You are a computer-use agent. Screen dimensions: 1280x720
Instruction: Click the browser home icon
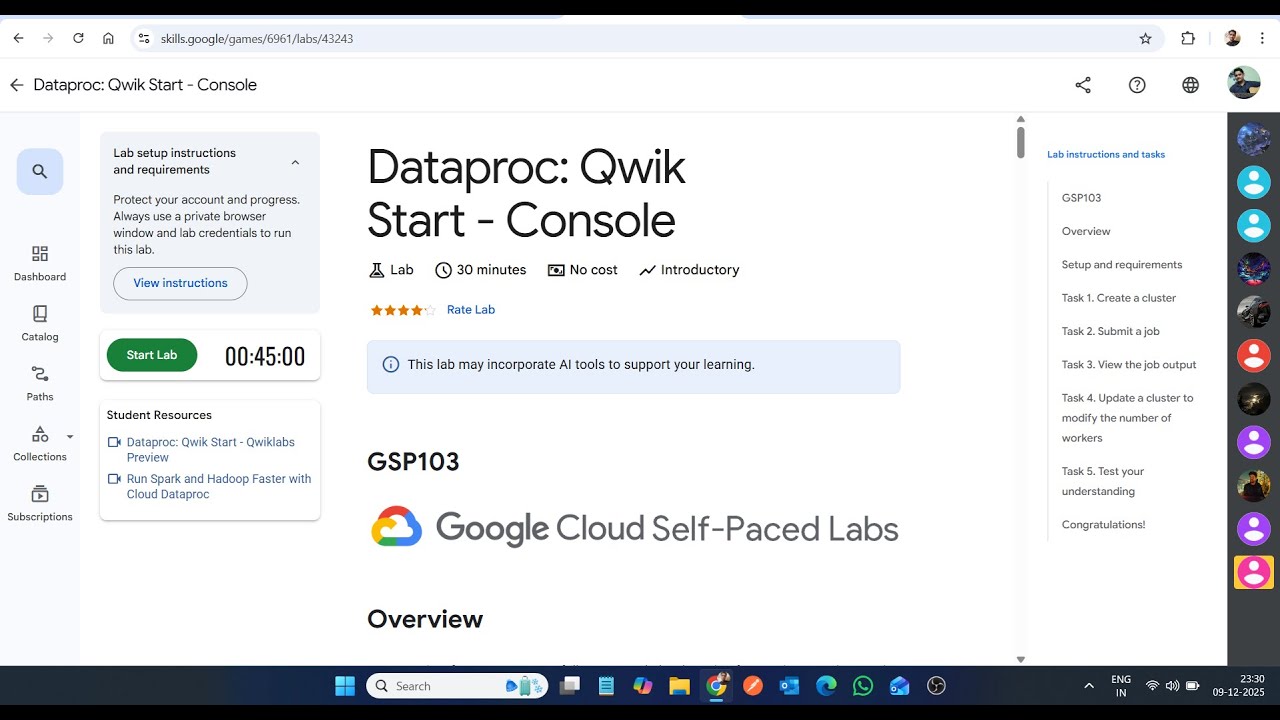point(108,38)
